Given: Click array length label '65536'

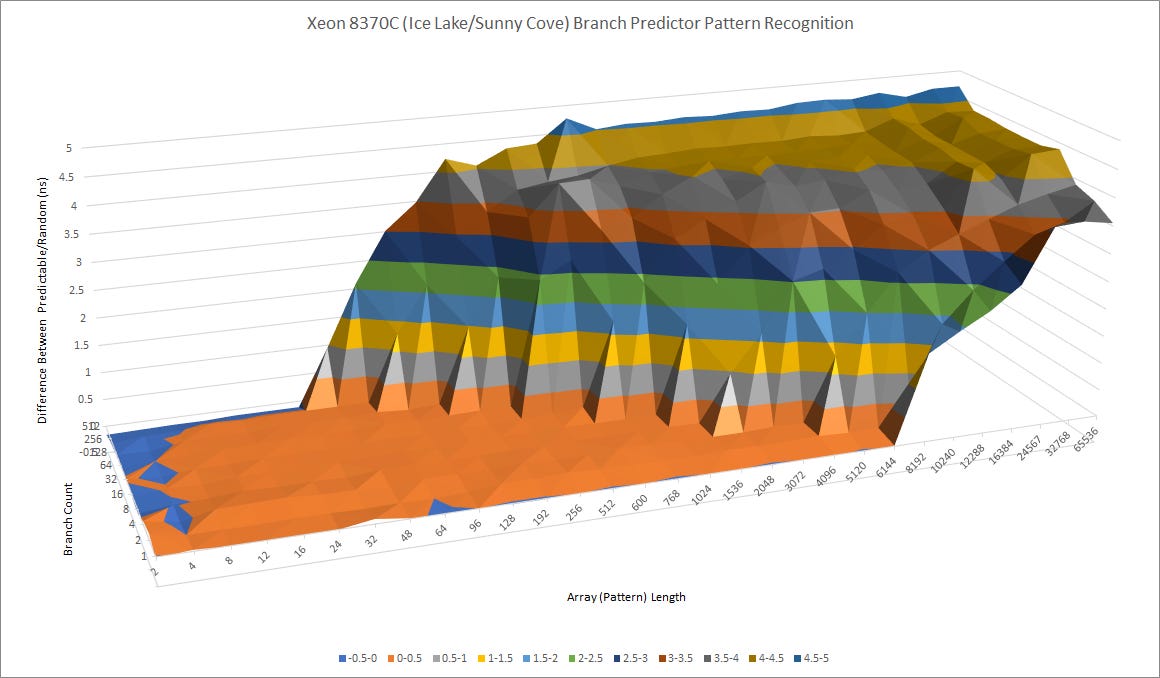Looking at the screenshot, I should coord(1087,440).
